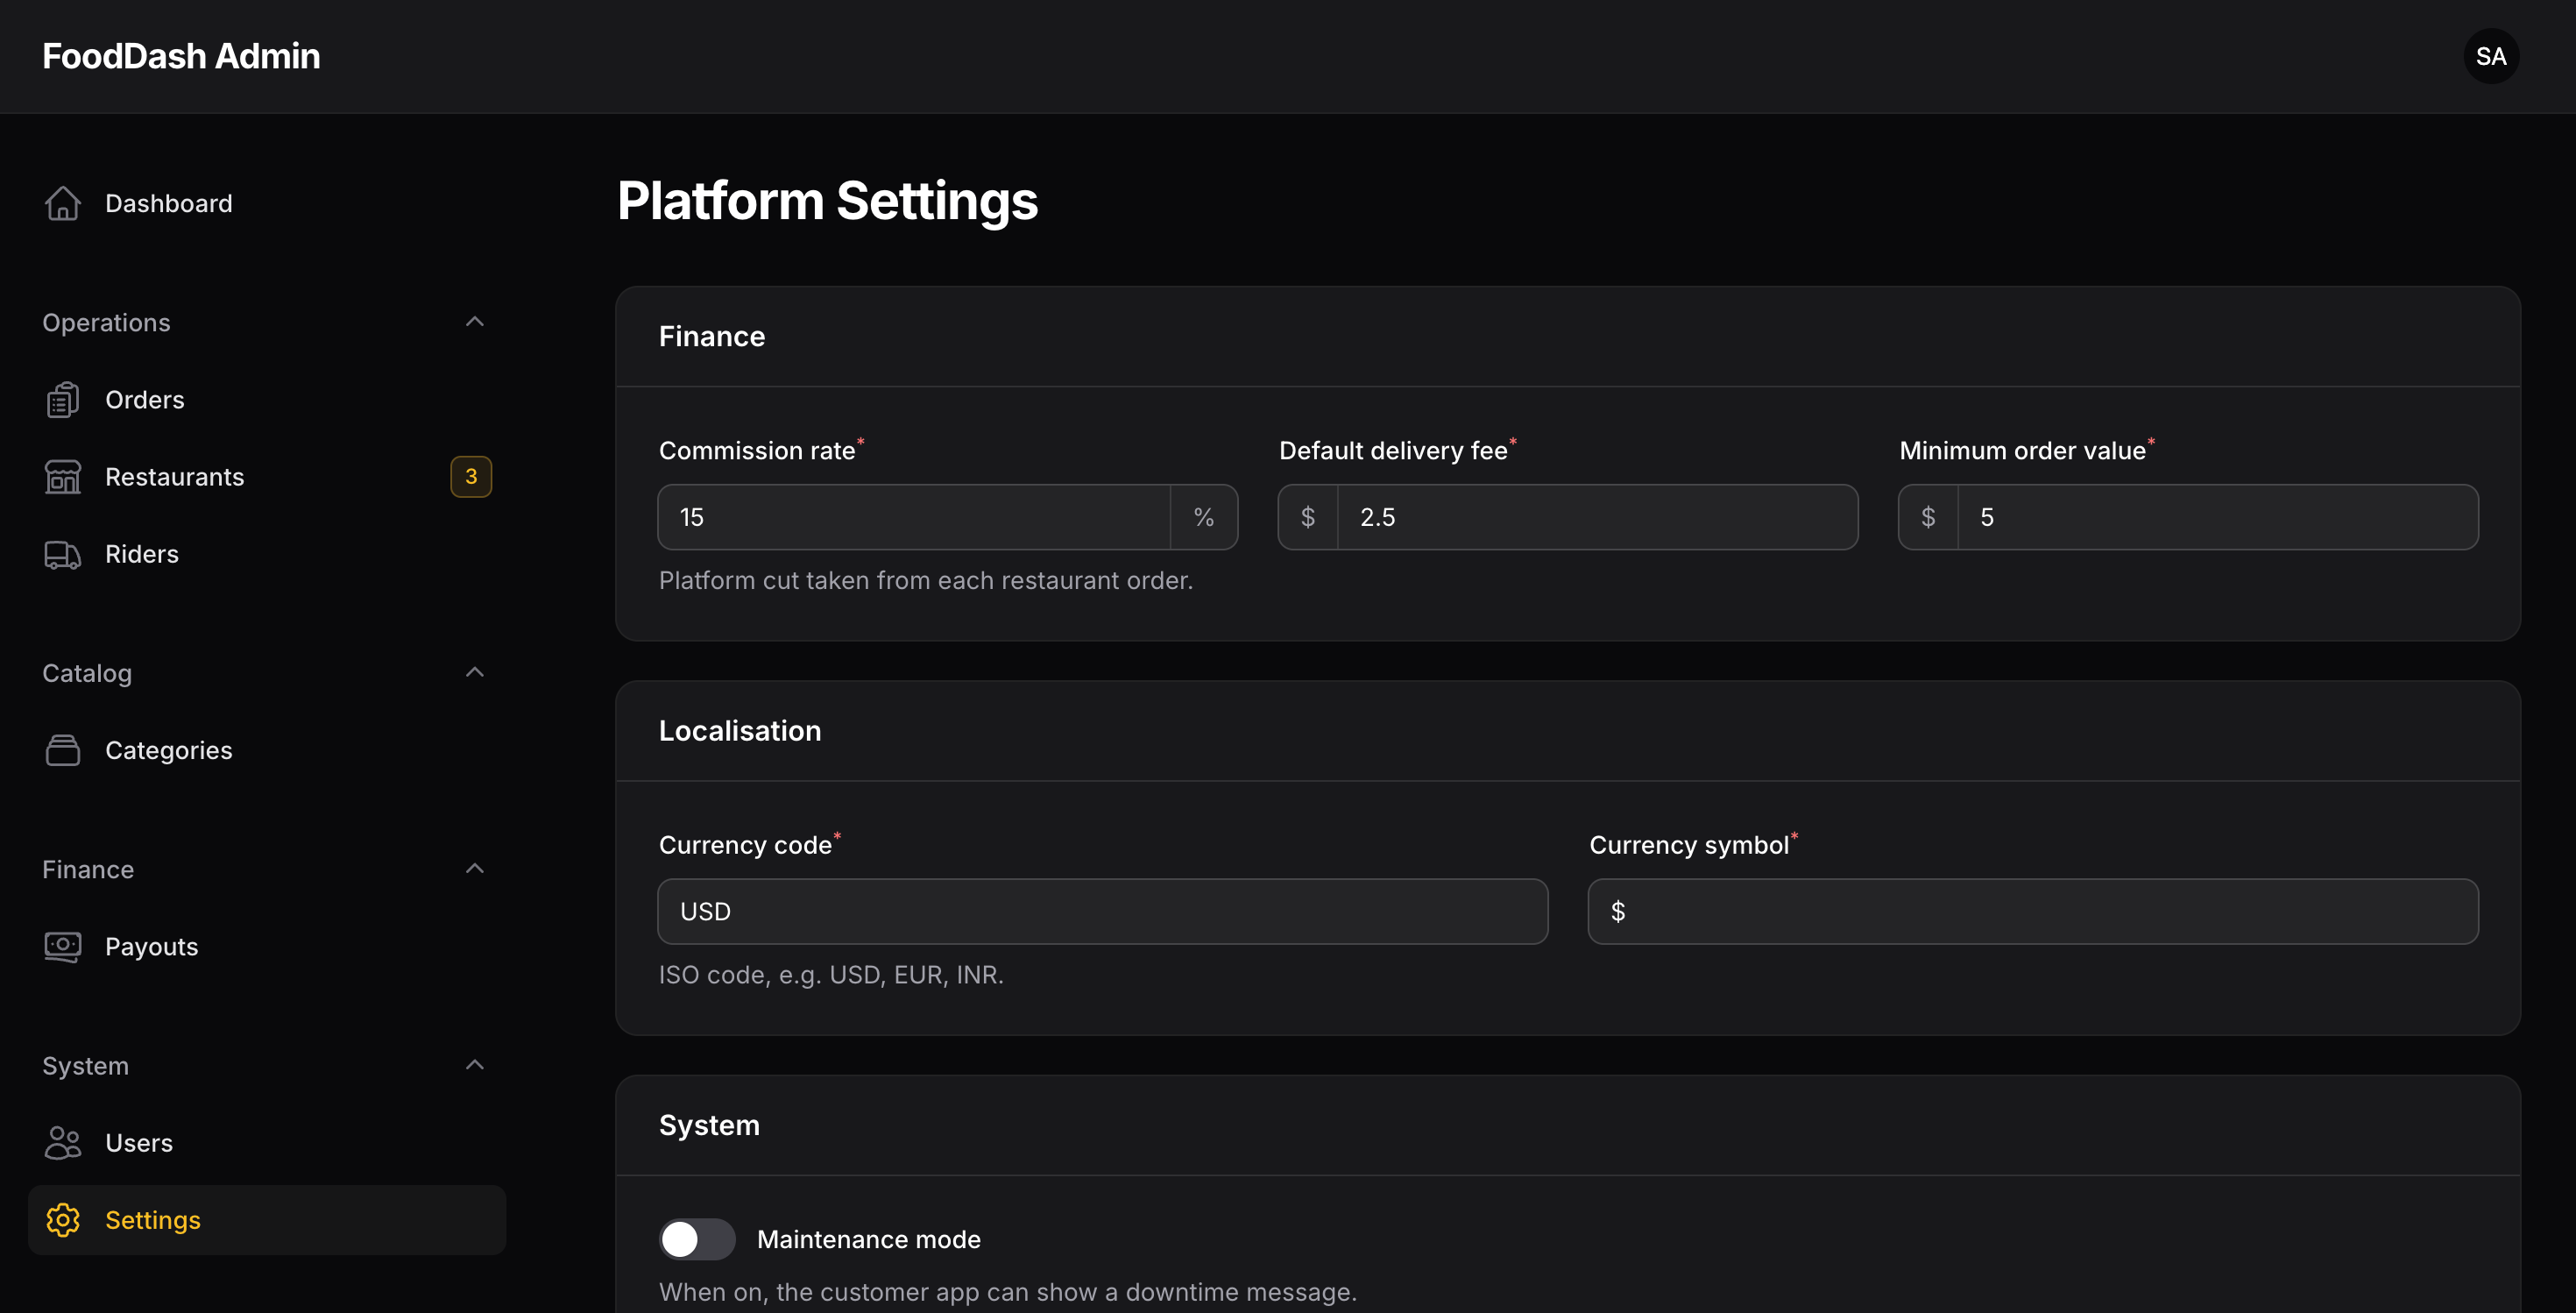Focus the Commission rate input field
This screenshot has width=2576, height=1313.
click(914, 517)
